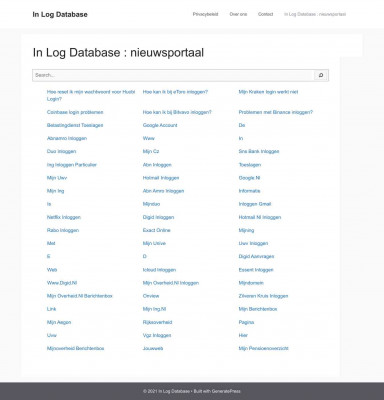Image resolution: width=384 pixels, height=400 pixels.
Task: Open 'Mijnoverheid Berichtenbox'
Action: click(75, 348)
